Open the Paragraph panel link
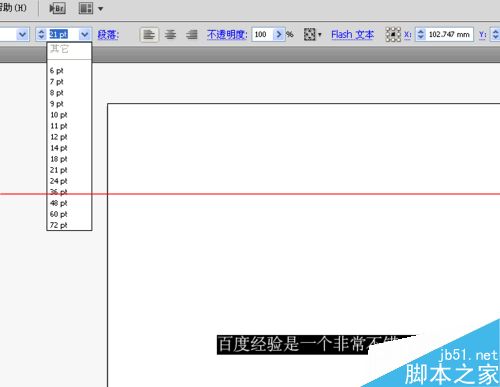500x387 pixels. 108,34
